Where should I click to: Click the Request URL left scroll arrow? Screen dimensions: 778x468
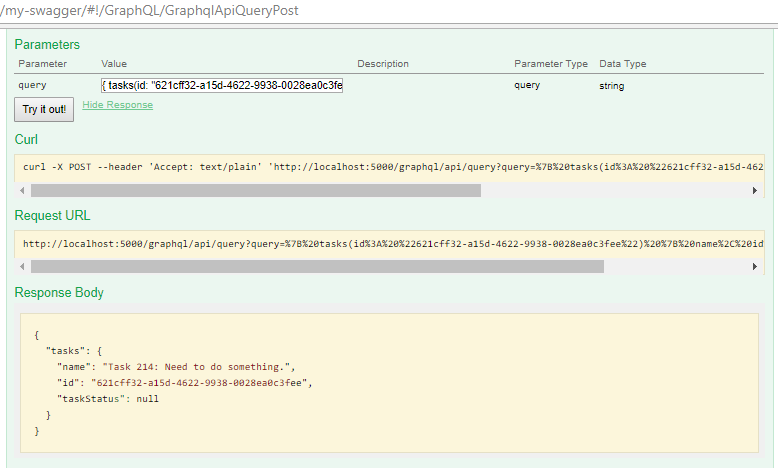coord(22,267)
